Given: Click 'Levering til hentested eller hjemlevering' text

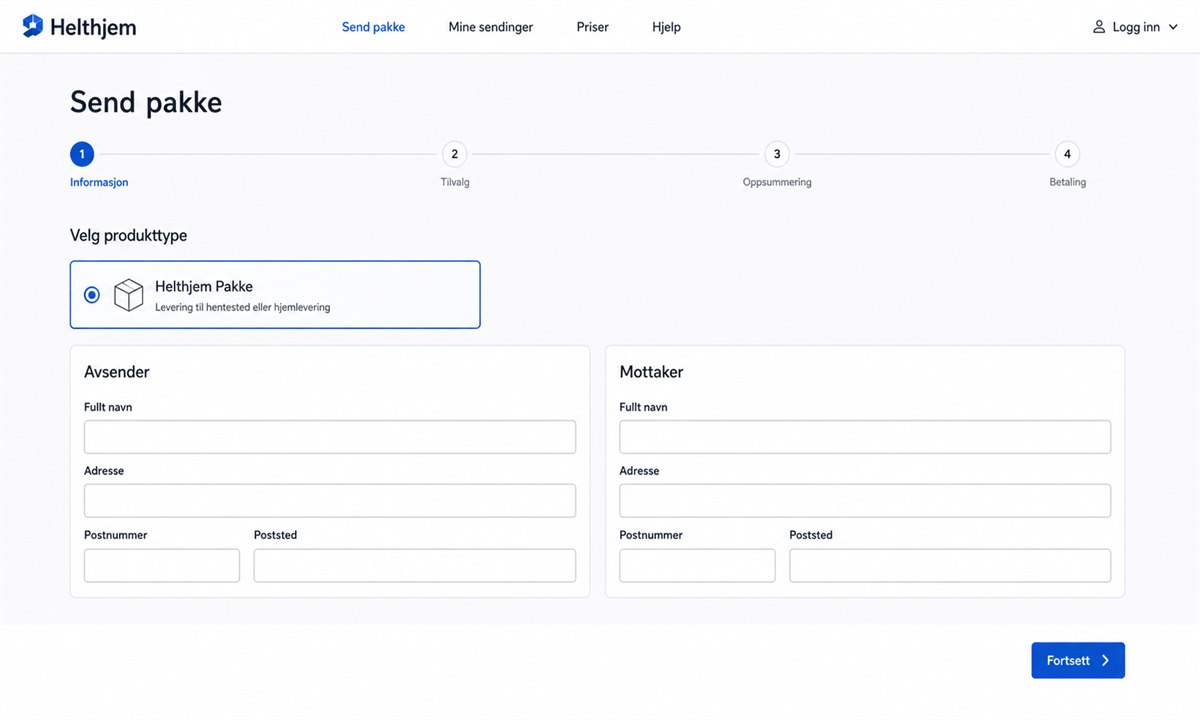Looking at the screenshot, I should coord(242,307).
